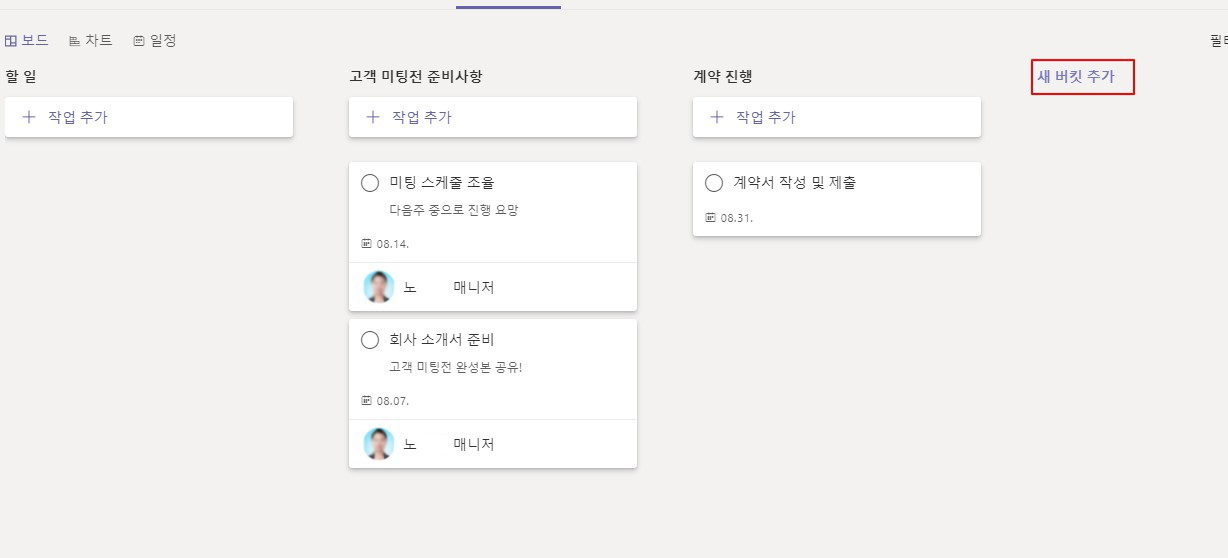Open the filter menu at top right
This screenshot has width=1228, height=558.
pyautogui.click(x=1218, y=41)
